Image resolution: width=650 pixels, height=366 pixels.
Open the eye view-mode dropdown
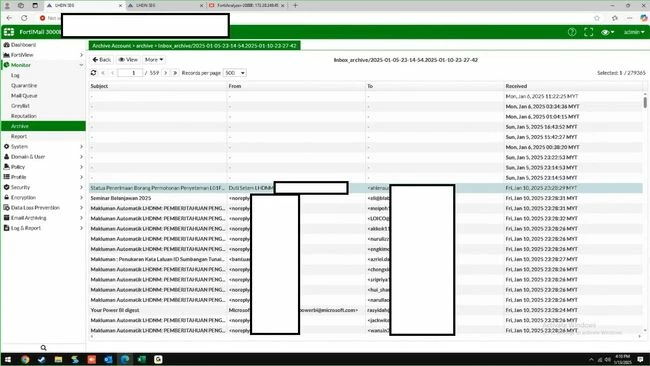607,32
